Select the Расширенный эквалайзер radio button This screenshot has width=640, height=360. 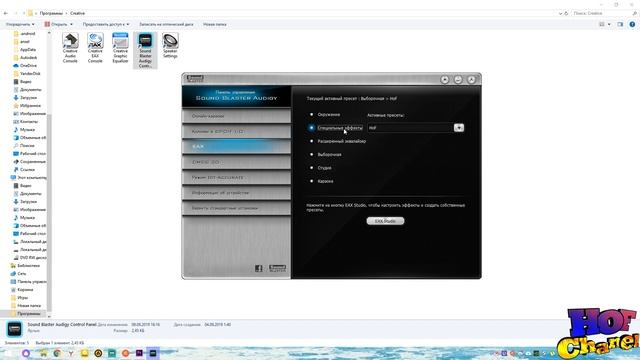click(x=311, y=141)
